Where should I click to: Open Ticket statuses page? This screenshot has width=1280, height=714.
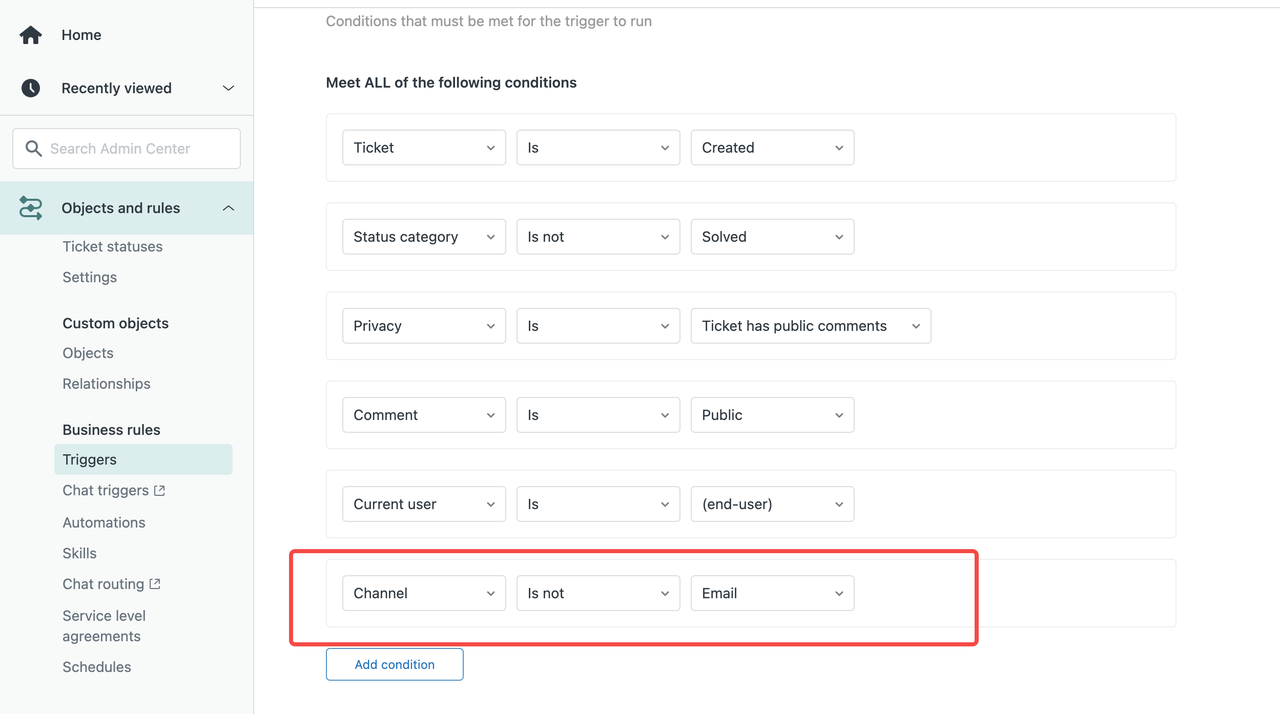click(112, 246)
